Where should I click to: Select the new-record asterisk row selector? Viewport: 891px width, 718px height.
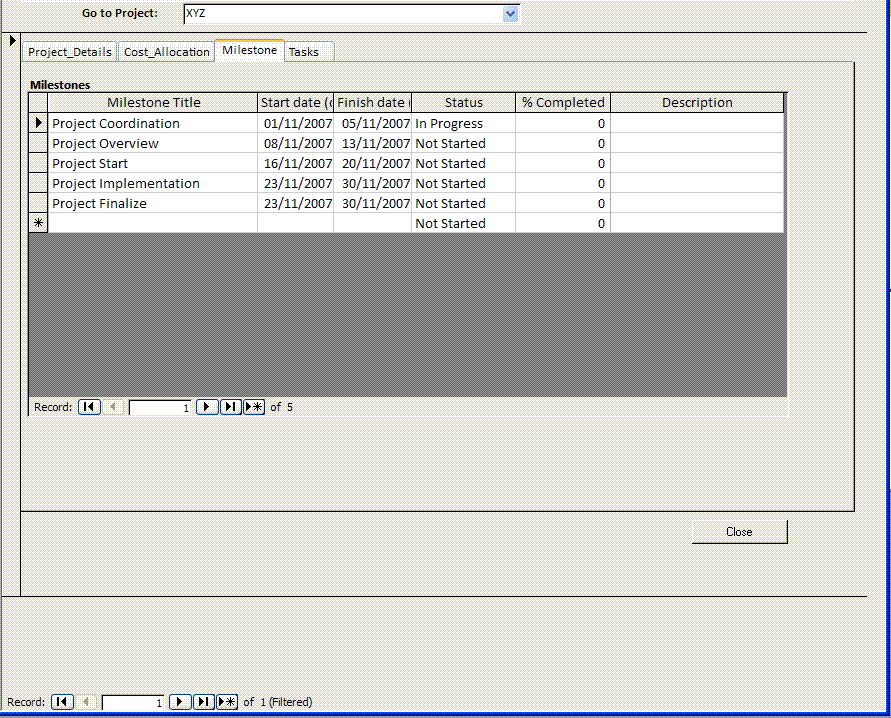(38, 223)
